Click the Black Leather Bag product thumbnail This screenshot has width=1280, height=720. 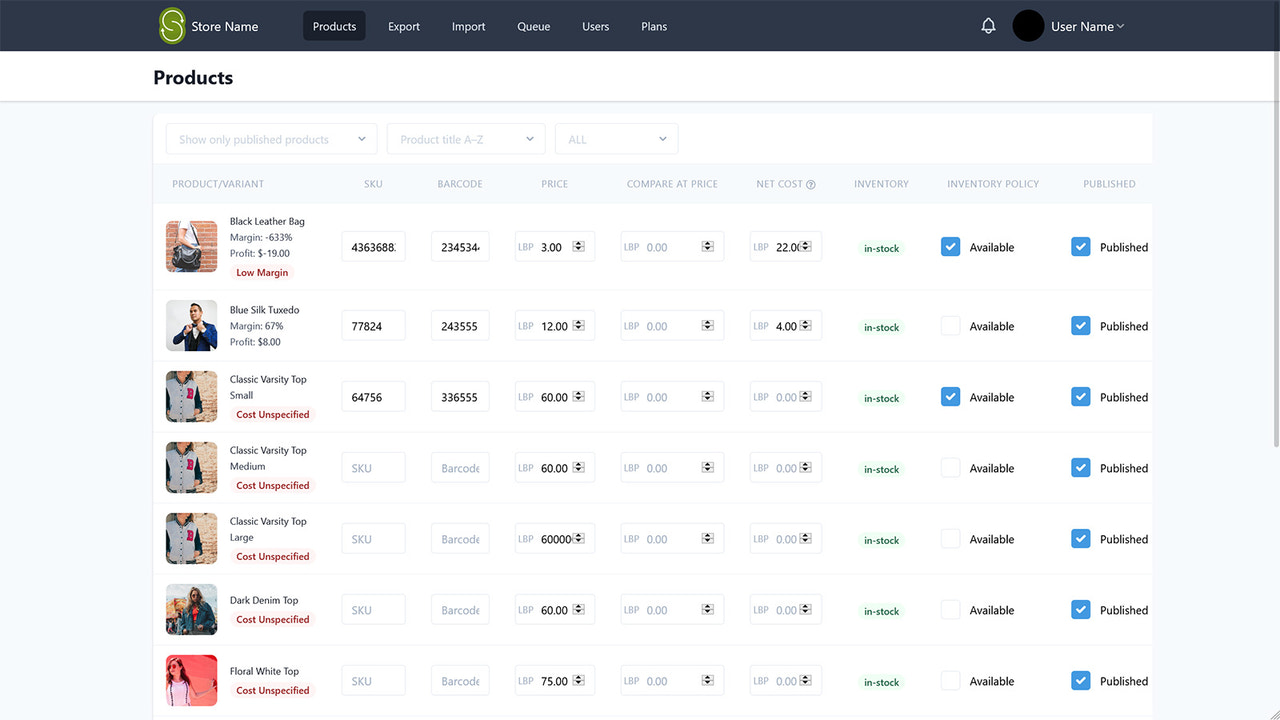pos(191,246)
